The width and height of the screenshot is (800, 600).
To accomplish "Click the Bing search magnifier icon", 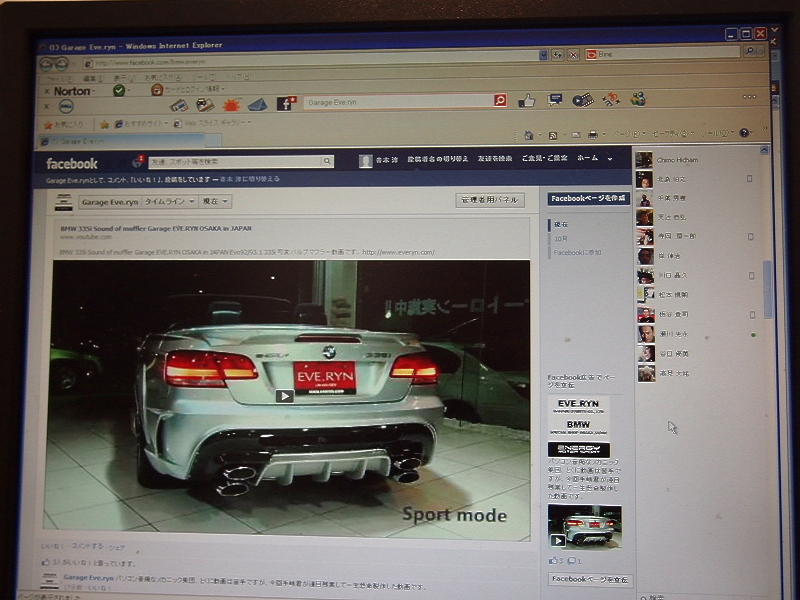I will click(x=749, y=51).
